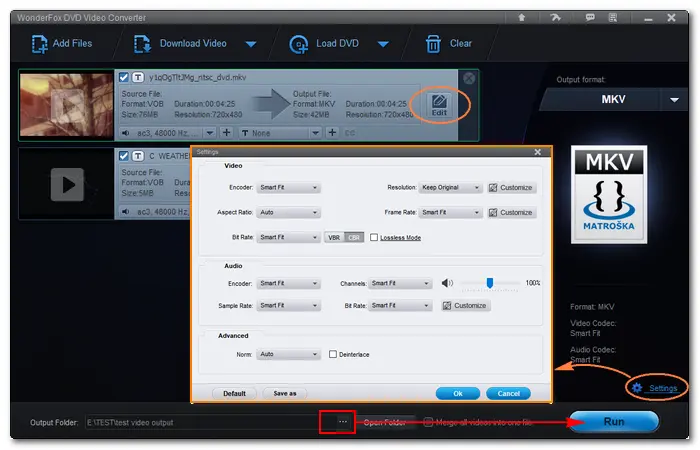Uncheck the y1qOgTltJMg_ntsc_dvd.mkv file checkbox
The height and width of the screenshot is (450, 700).
click(x=124, y=77)
